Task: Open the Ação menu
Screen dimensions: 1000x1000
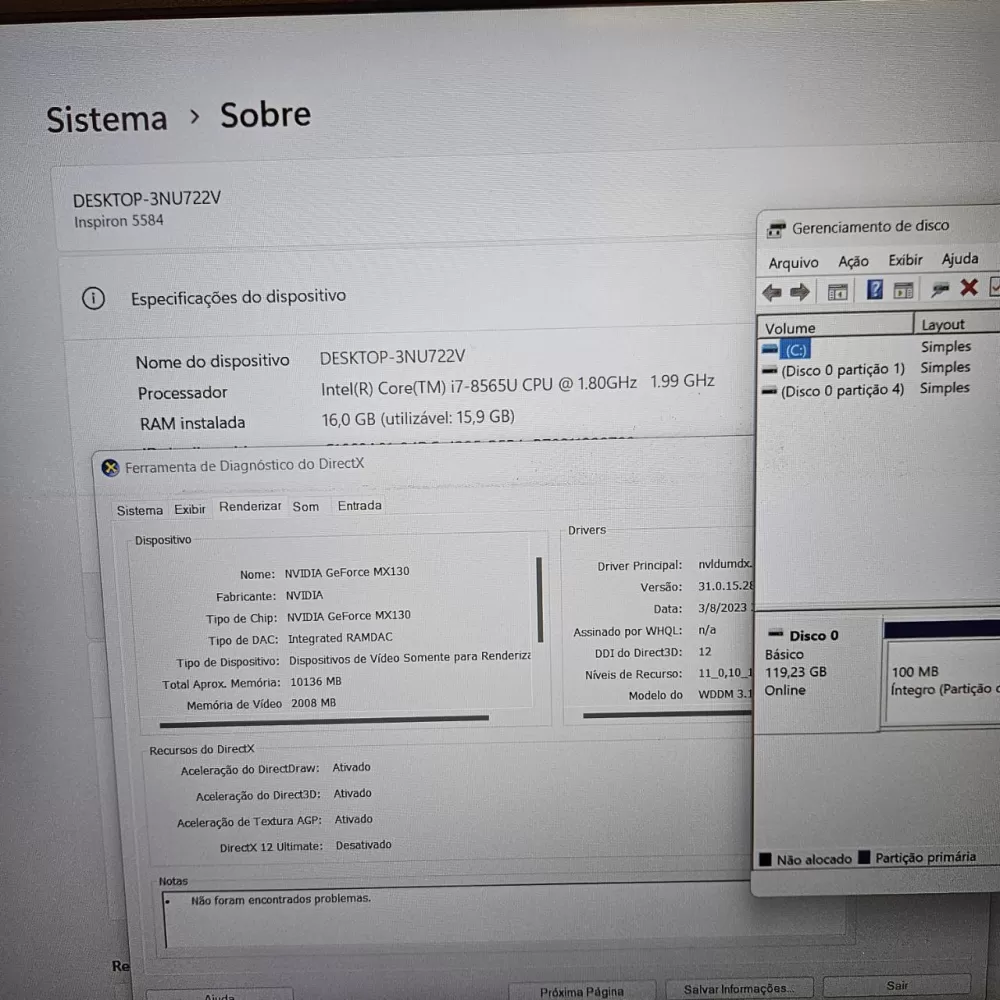Action: point(853,261)
